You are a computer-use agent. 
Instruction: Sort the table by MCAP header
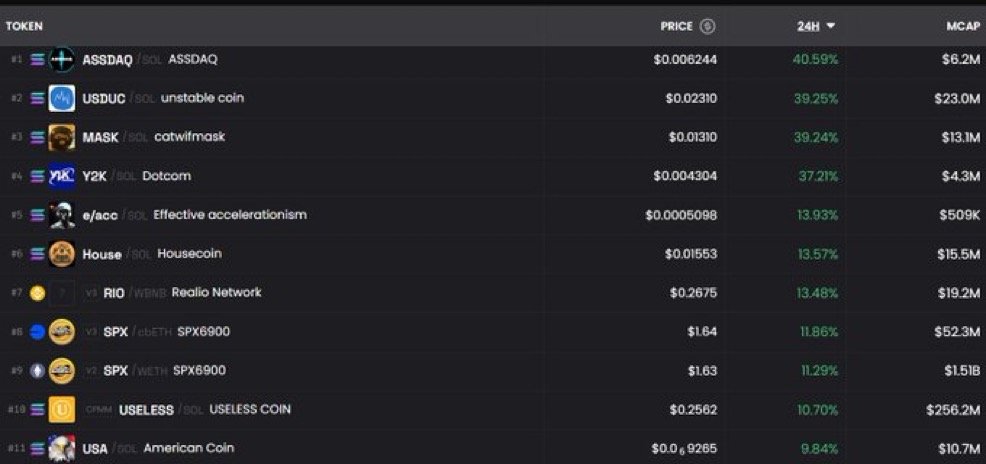(x=963, y=26)
